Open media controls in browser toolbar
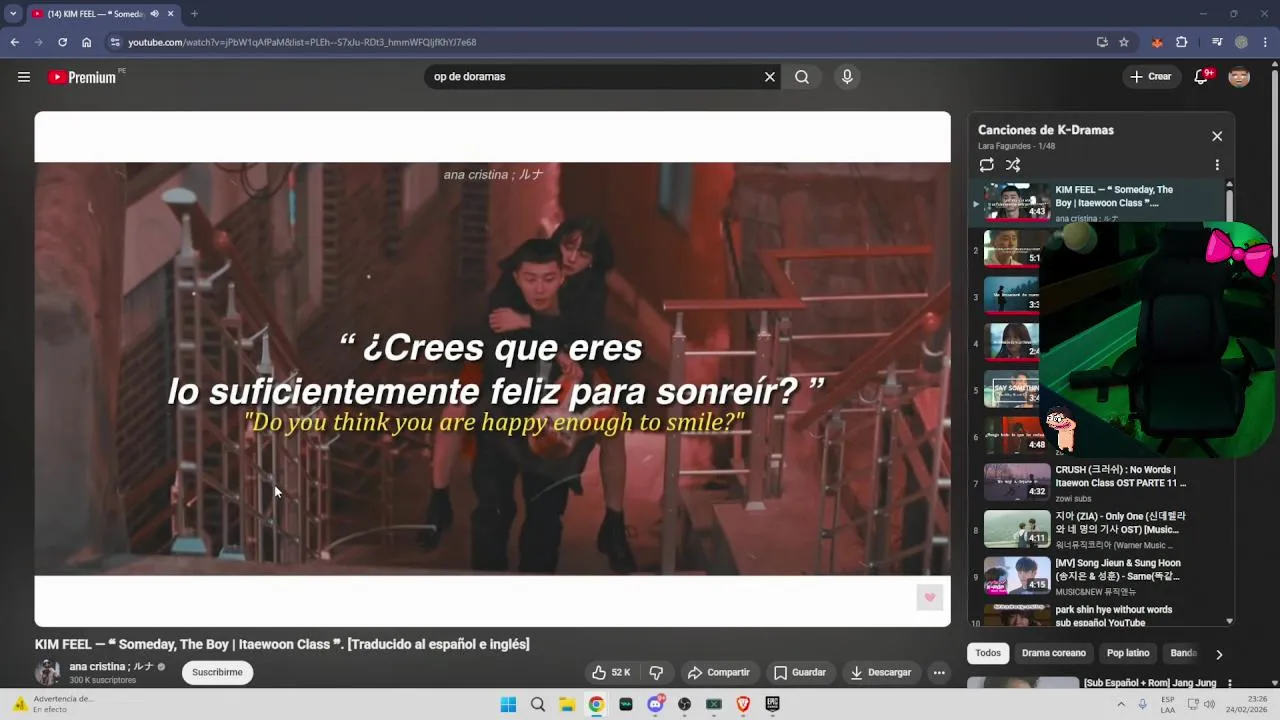Viewport: 1280px width, 720px height. coord(1217,42)
